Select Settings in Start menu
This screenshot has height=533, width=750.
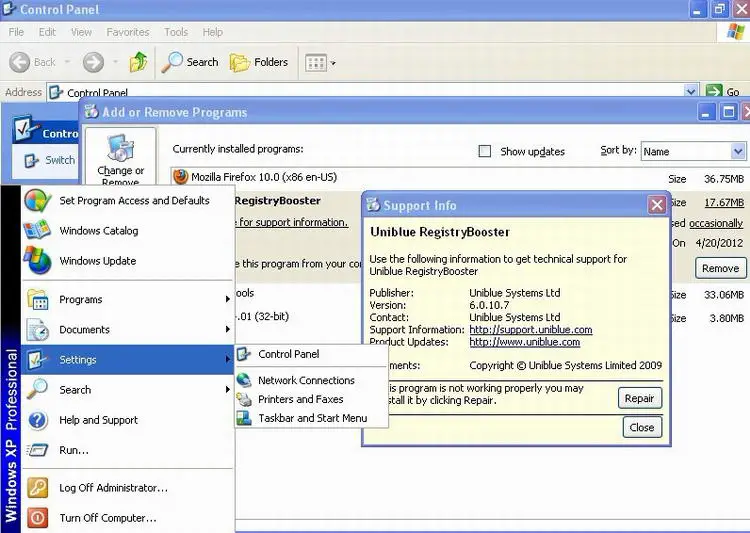127,360
